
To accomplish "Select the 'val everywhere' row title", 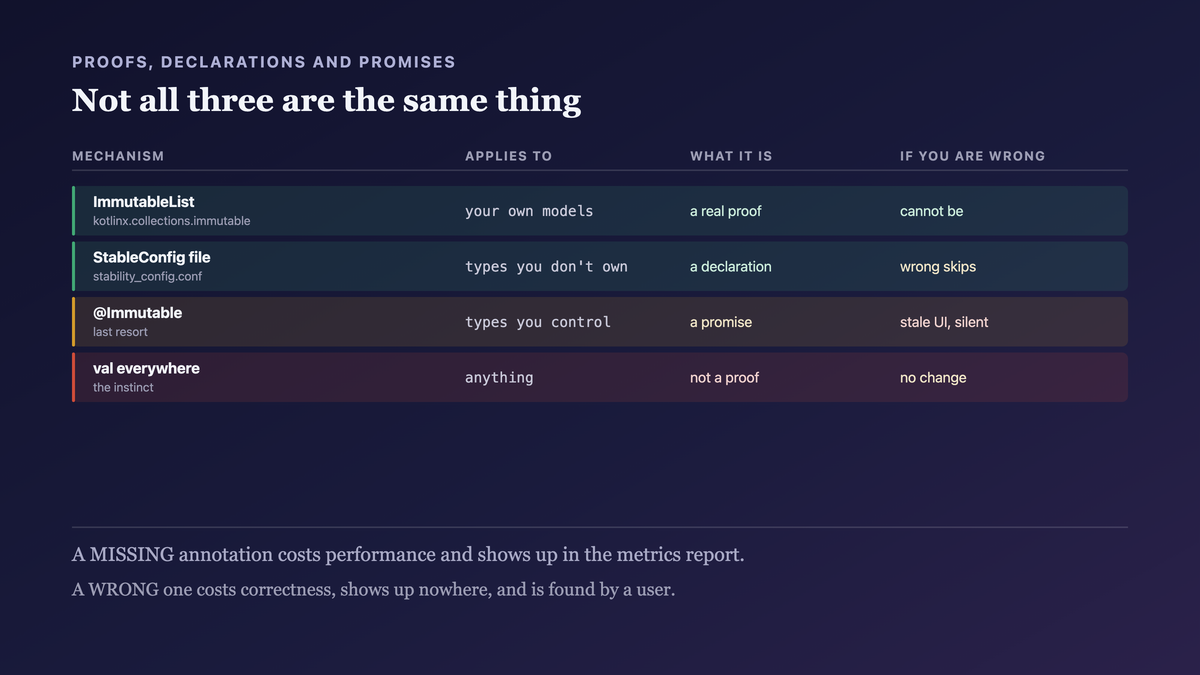I will (146, 369).
